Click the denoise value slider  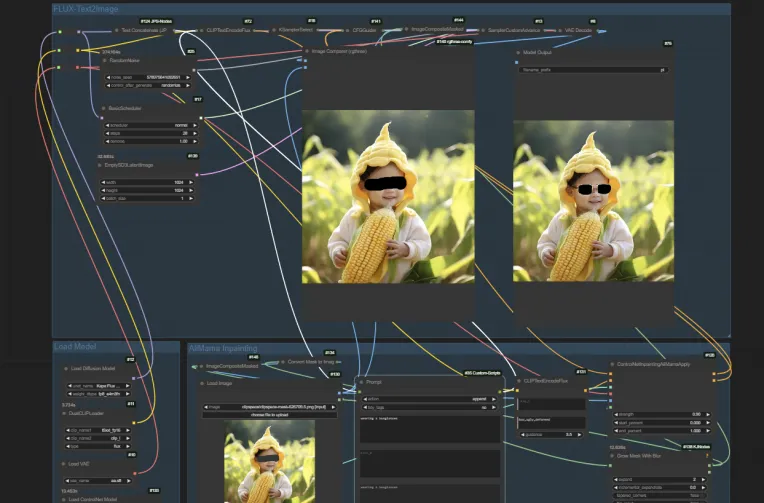coord(152,141)
